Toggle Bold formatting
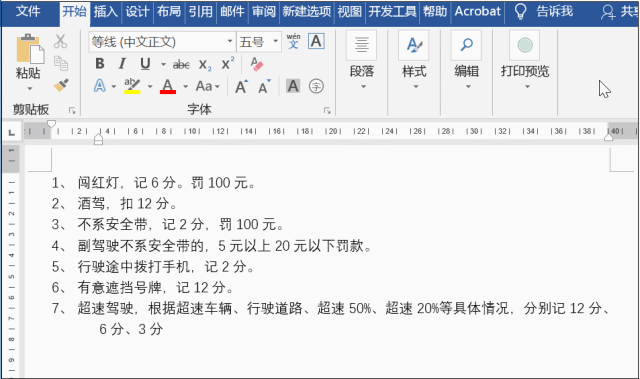The image size is (640, 379). point(100,64)
